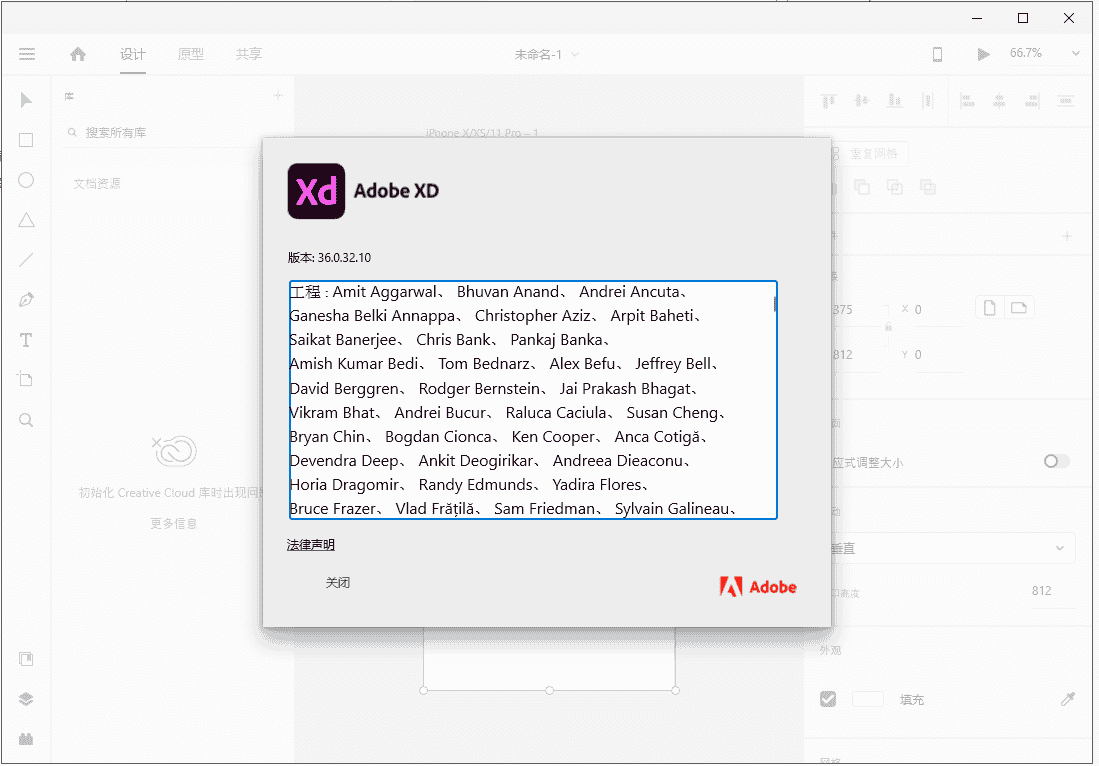Click the 关闭 button in dialog
1099x766 pixels.
click(338, 582)
